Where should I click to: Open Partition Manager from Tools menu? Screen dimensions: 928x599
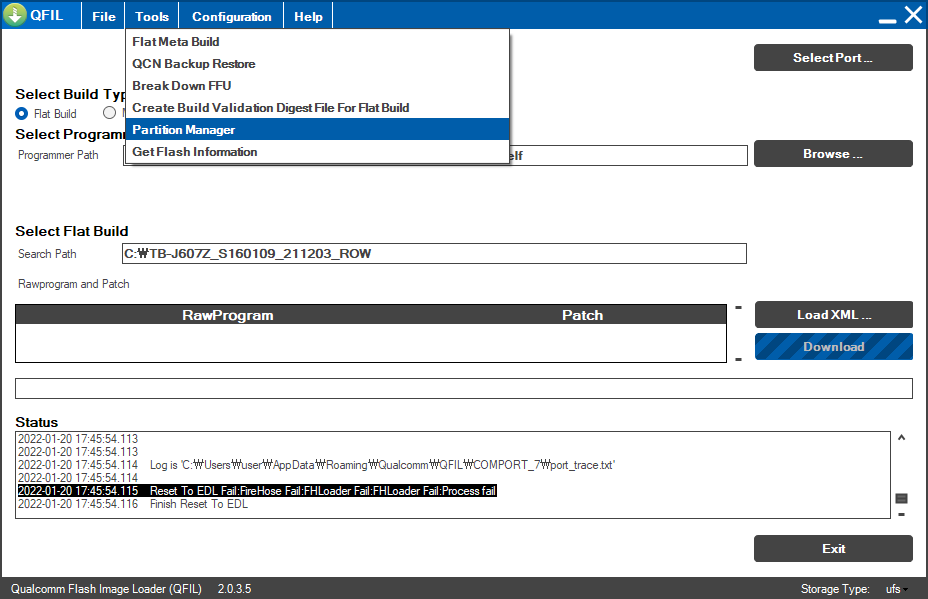[317, 129]
